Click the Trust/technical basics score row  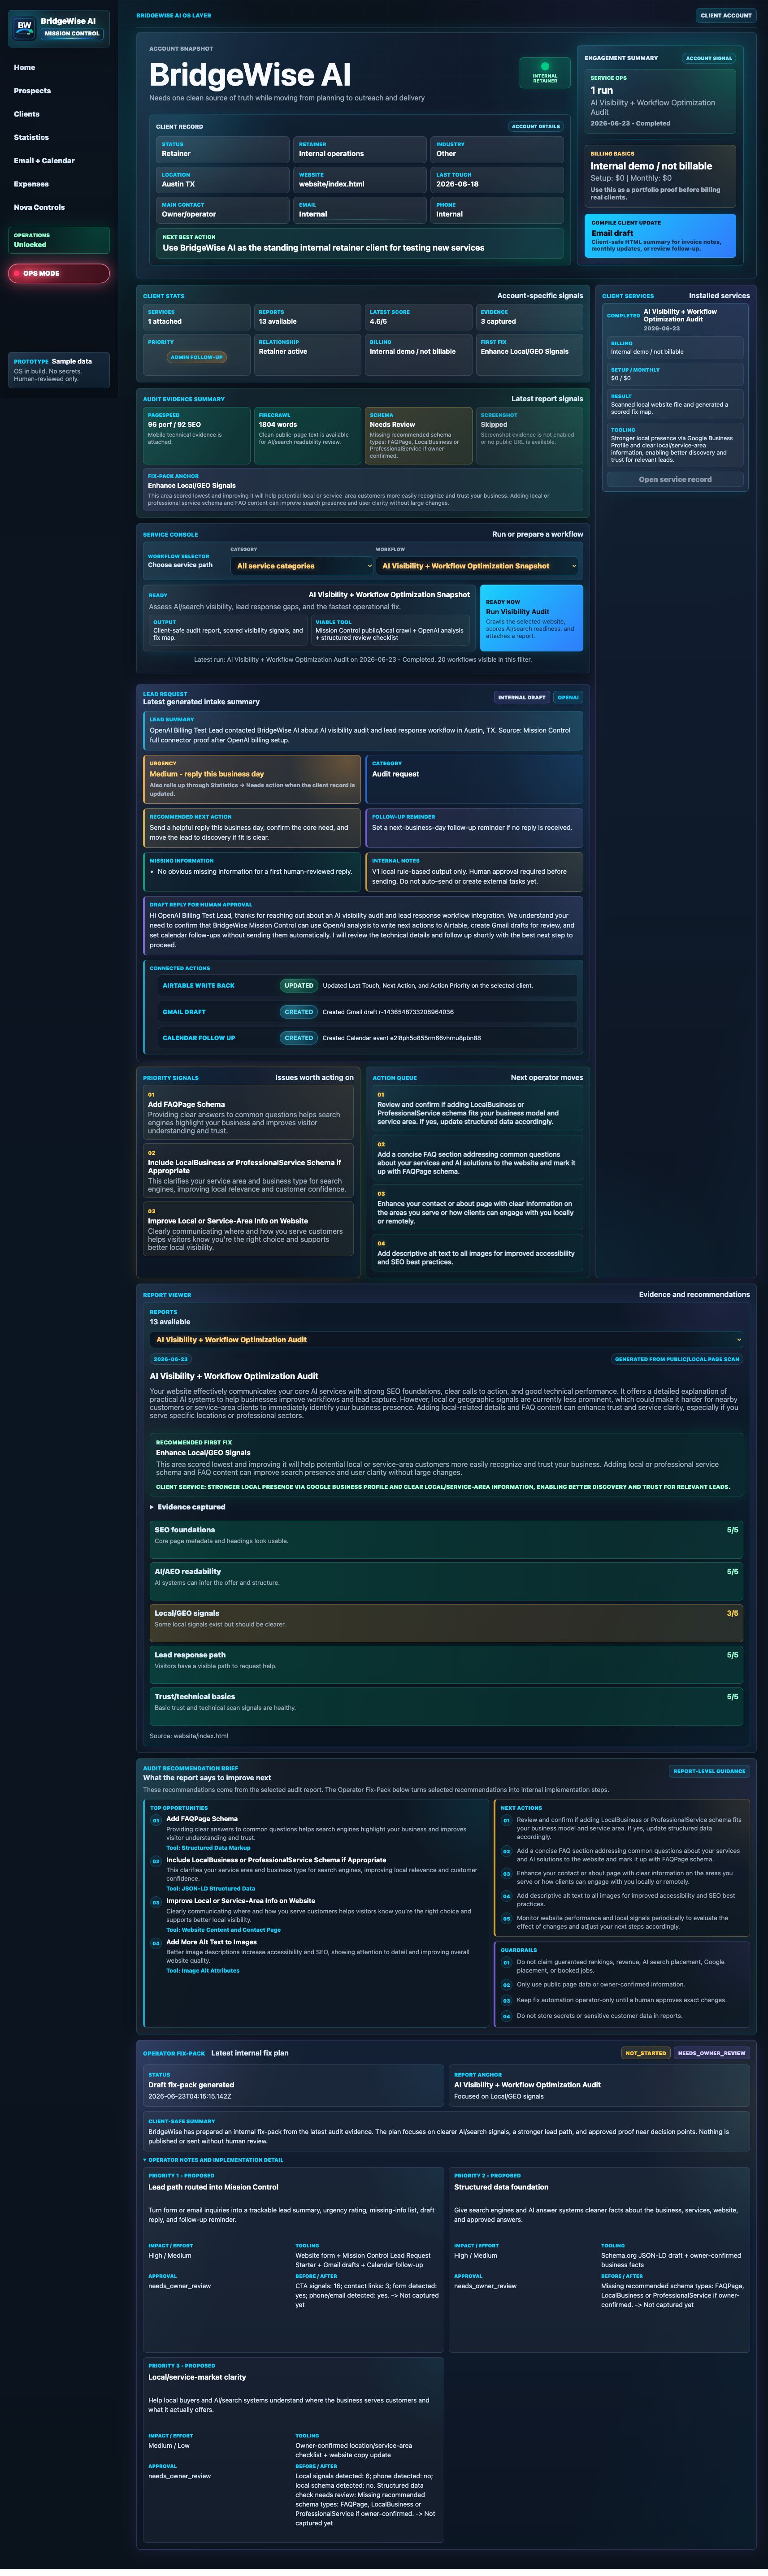446,1706
